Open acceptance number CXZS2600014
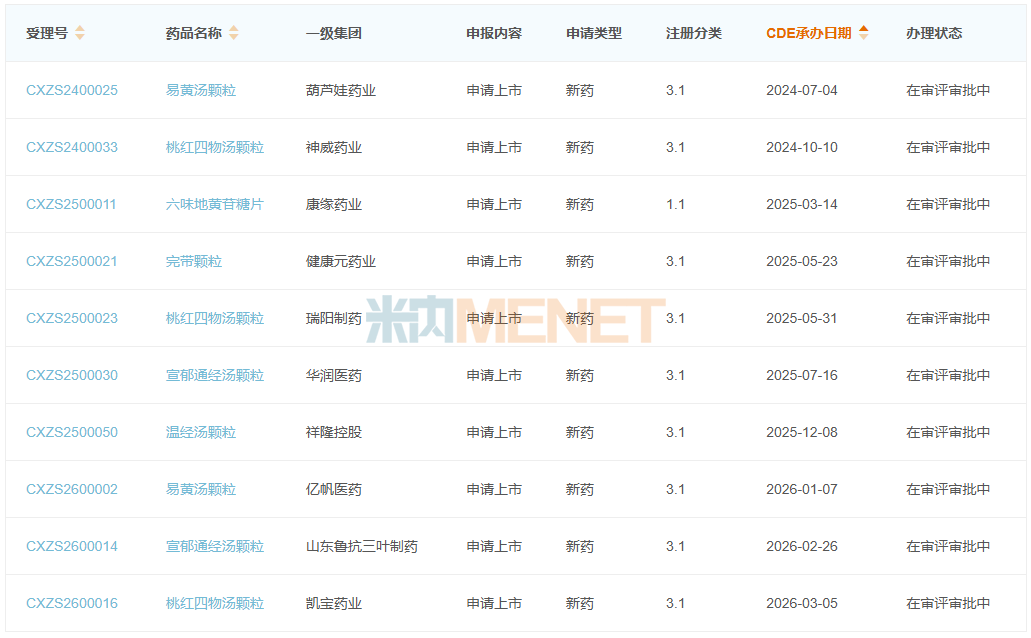The image size is (1031, 638). coord(72,547)
